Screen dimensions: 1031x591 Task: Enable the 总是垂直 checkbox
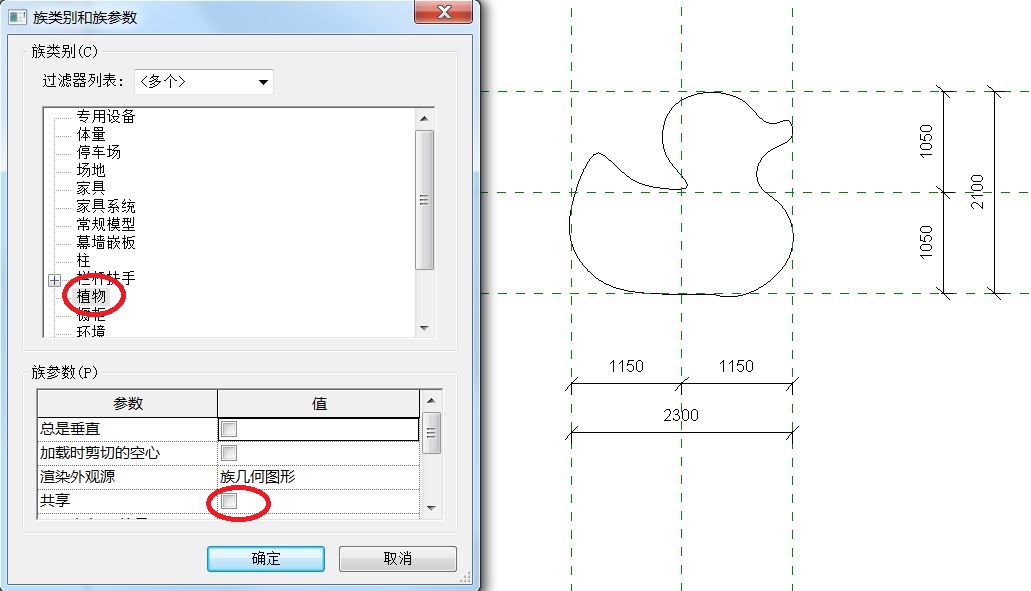coord(229,429)
